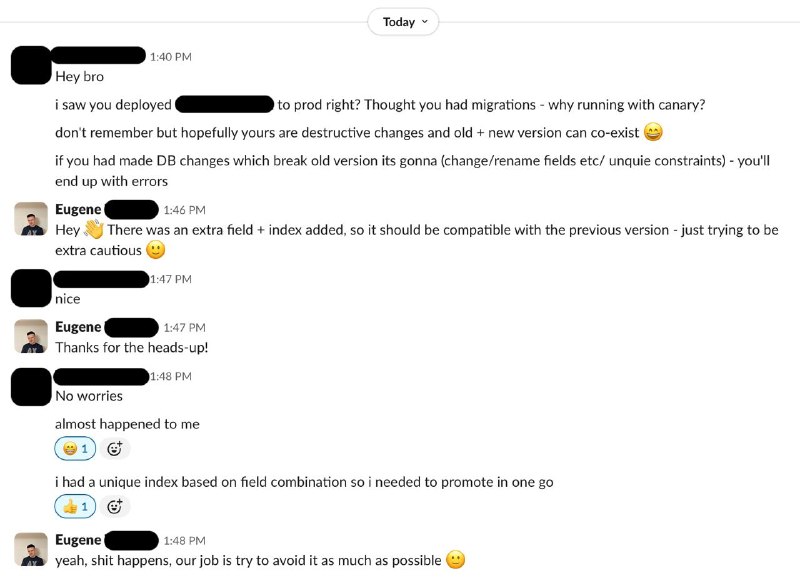Image resolution: width=800 pixels, height=583 pixels.
Task: Click the 1:40 PM timestamp
Action: (171, 57)
